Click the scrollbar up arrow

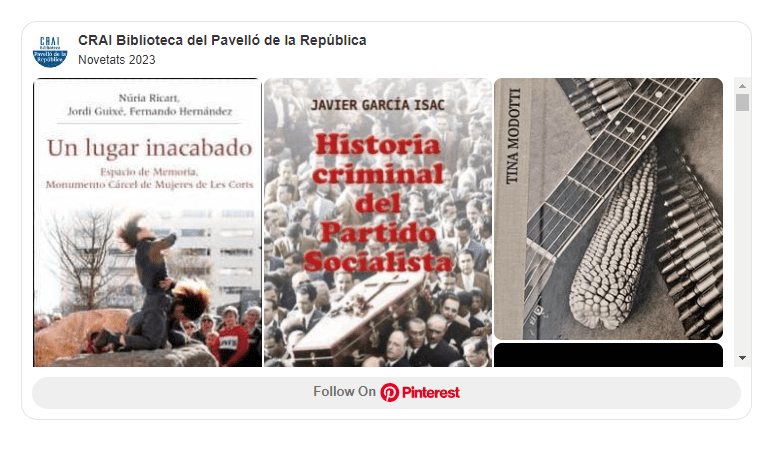pyautogui.click(x=742, y=86)
